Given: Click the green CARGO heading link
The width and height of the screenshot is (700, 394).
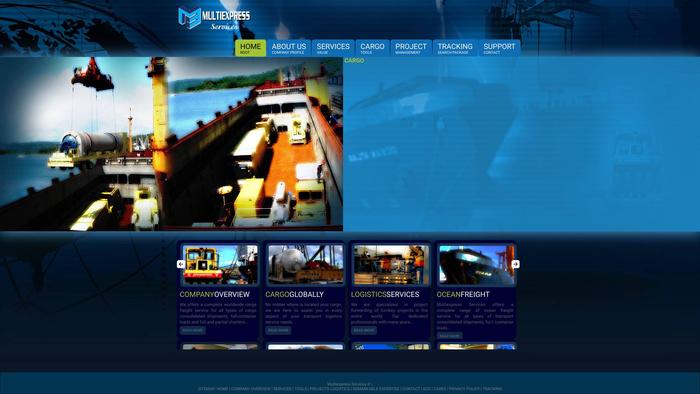Looking at the screenshot, I should point(354,60).
